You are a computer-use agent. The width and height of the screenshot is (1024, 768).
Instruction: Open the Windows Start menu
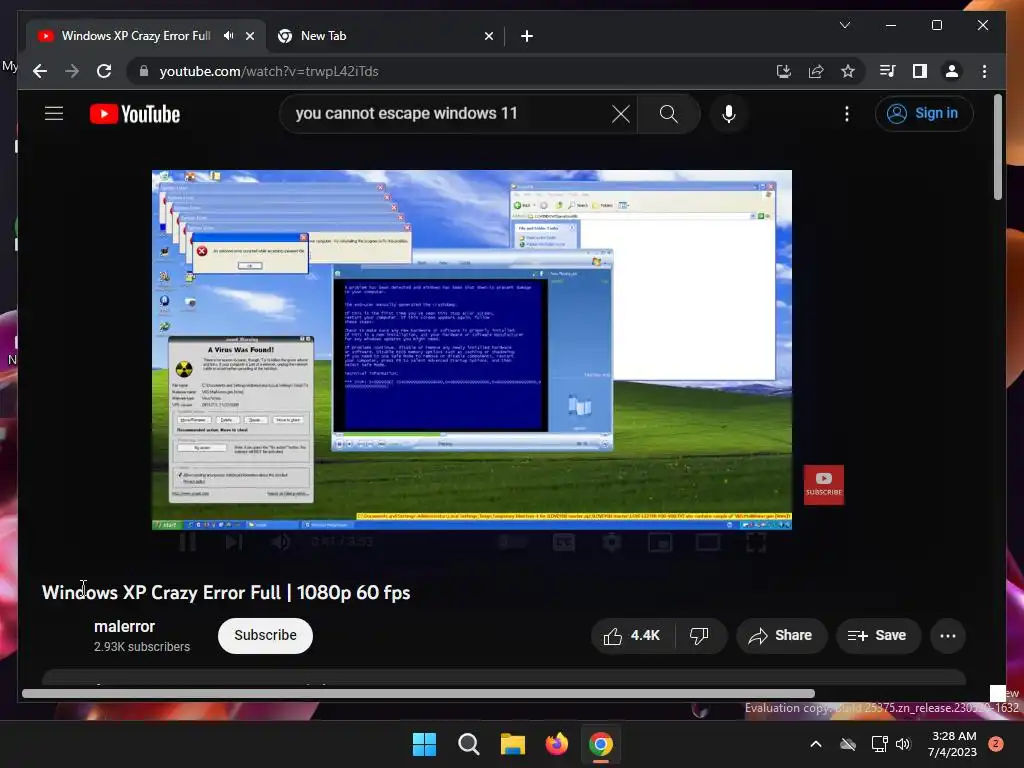(x=424, y=744)
